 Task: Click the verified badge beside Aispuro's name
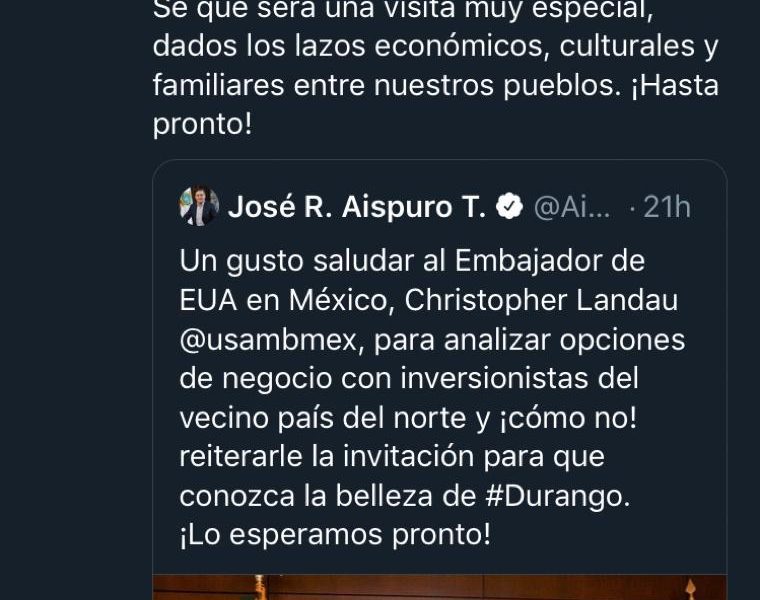click(x=509, y=206)
